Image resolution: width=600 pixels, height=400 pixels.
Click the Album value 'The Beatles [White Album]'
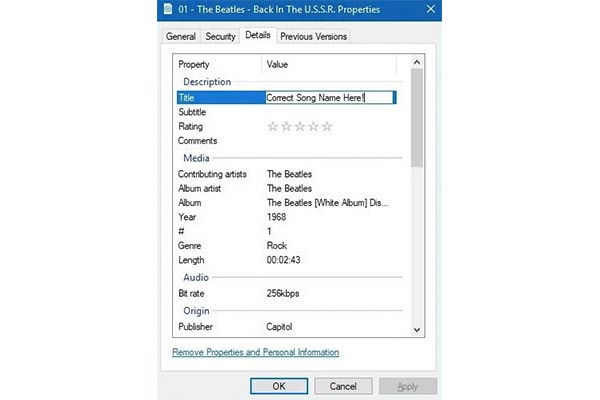coord(328,203)
